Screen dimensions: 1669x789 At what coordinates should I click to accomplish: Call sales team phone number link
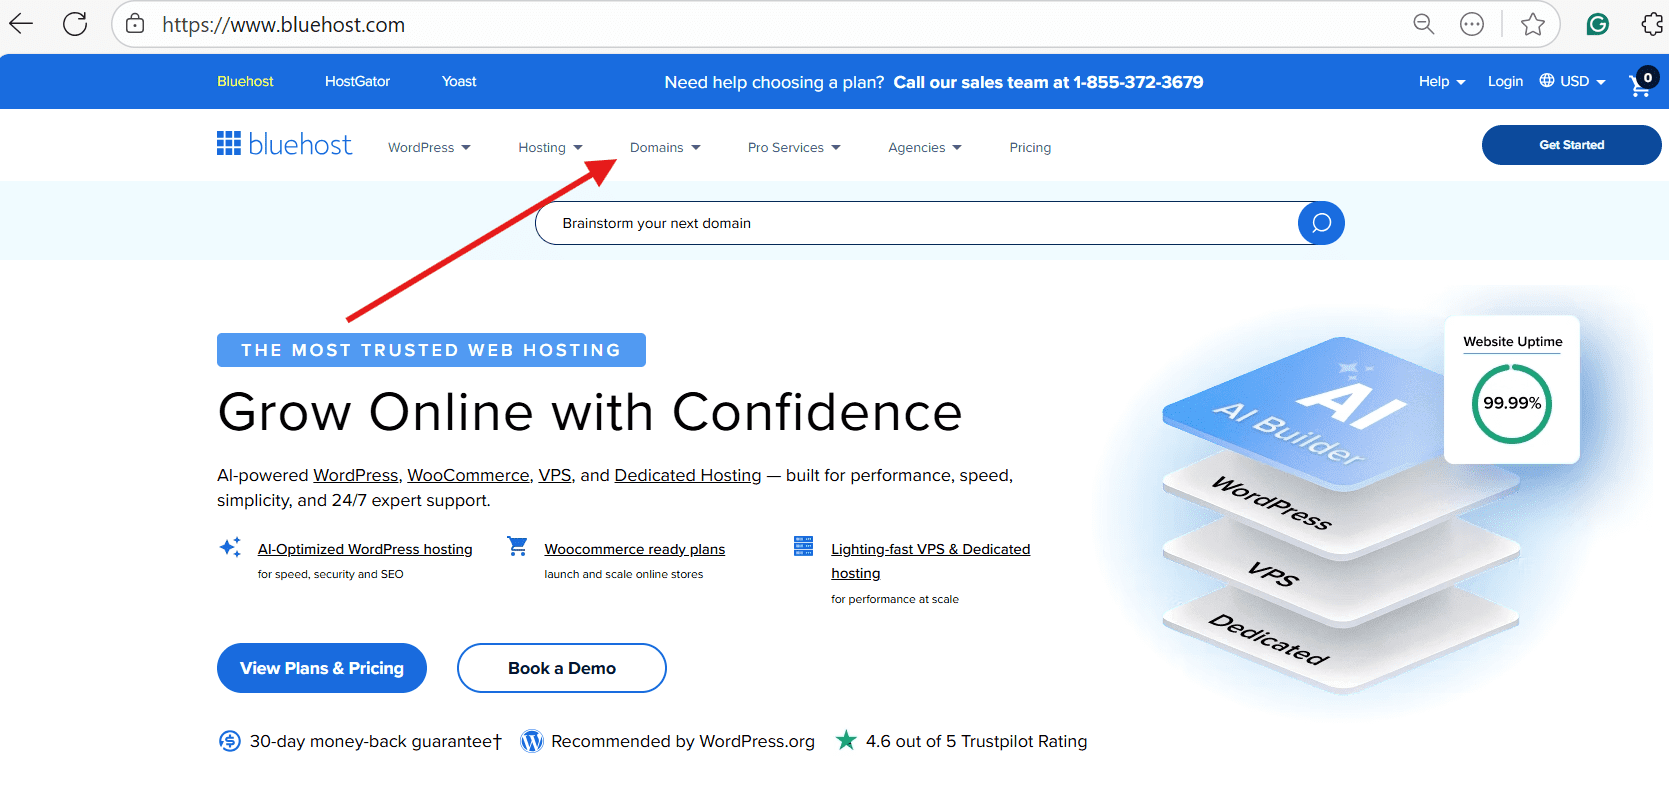pos(1048,82)
